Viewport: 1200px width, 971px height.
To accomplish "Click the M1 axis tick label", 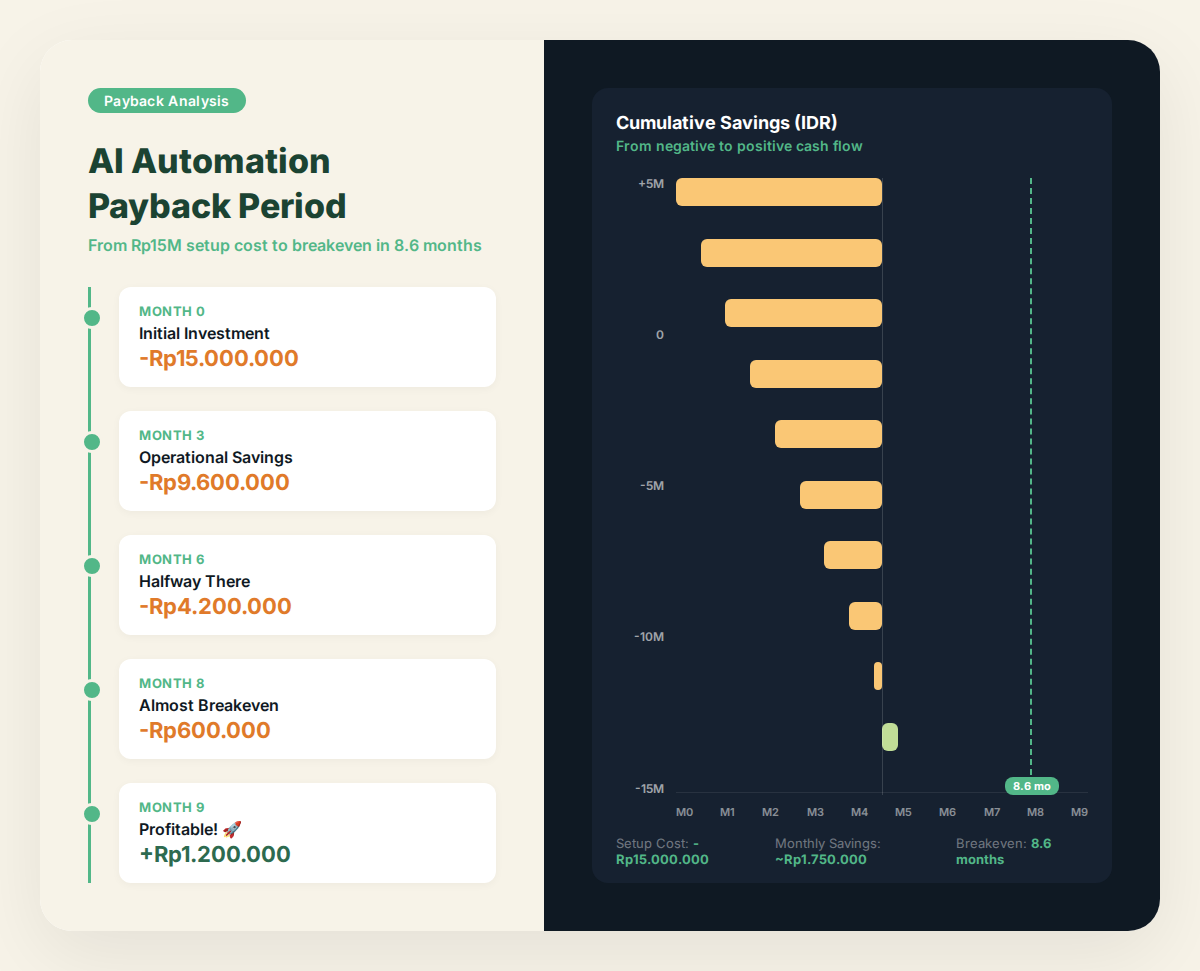I will point(728,812).
